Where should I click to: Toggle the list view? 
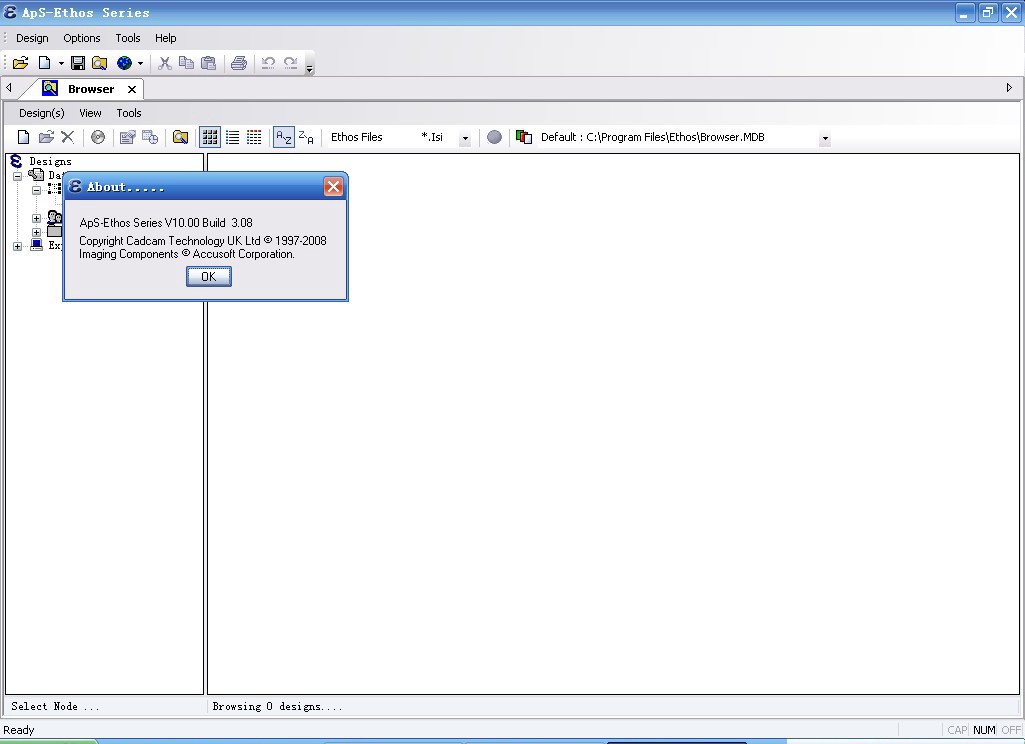[233, 137]
